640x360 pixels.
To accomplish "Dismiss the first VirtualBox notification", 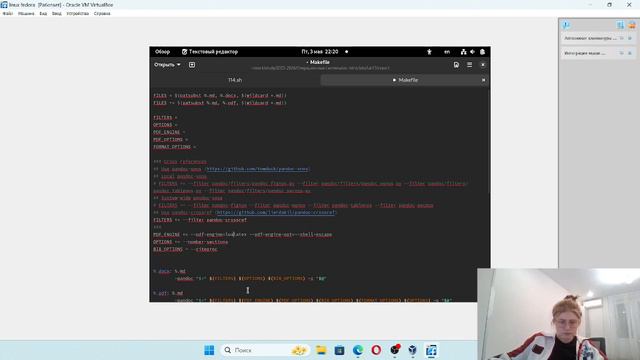I will click(x=630, y=38).
